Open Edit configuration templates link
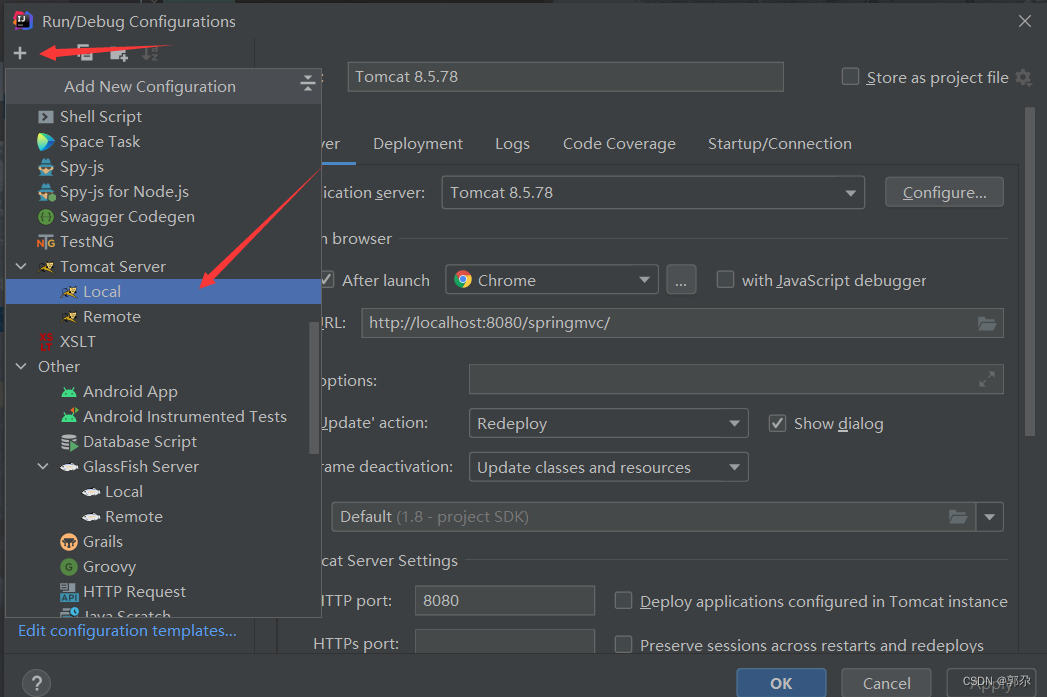The image size is (1047, 697). 127,631
